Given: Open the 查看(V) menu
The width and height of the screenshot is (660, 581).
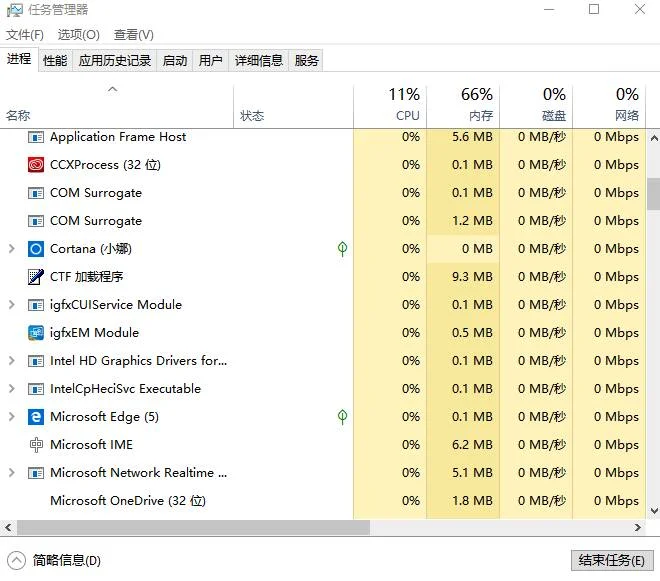Looking at the screenshot, I should coord(134,35).
